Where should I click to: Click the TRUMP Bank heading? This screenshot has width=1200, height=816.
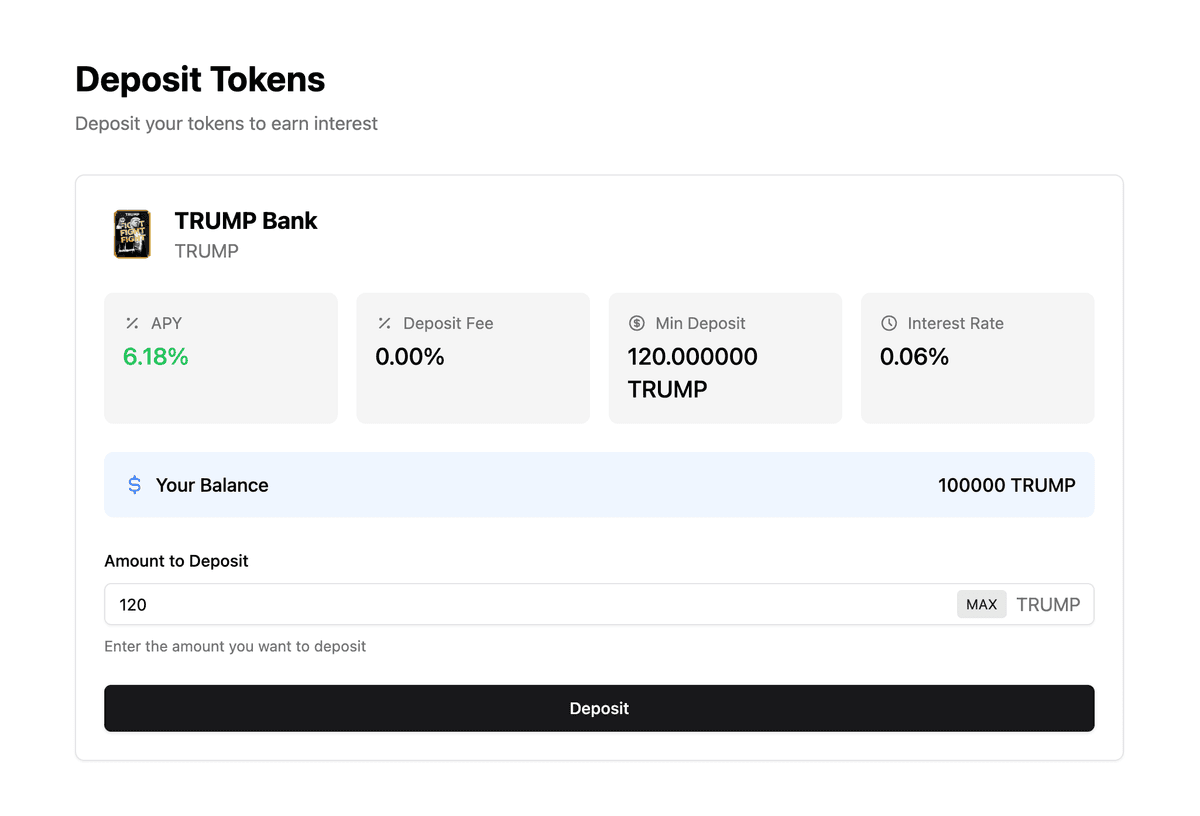tap(246, 221)
